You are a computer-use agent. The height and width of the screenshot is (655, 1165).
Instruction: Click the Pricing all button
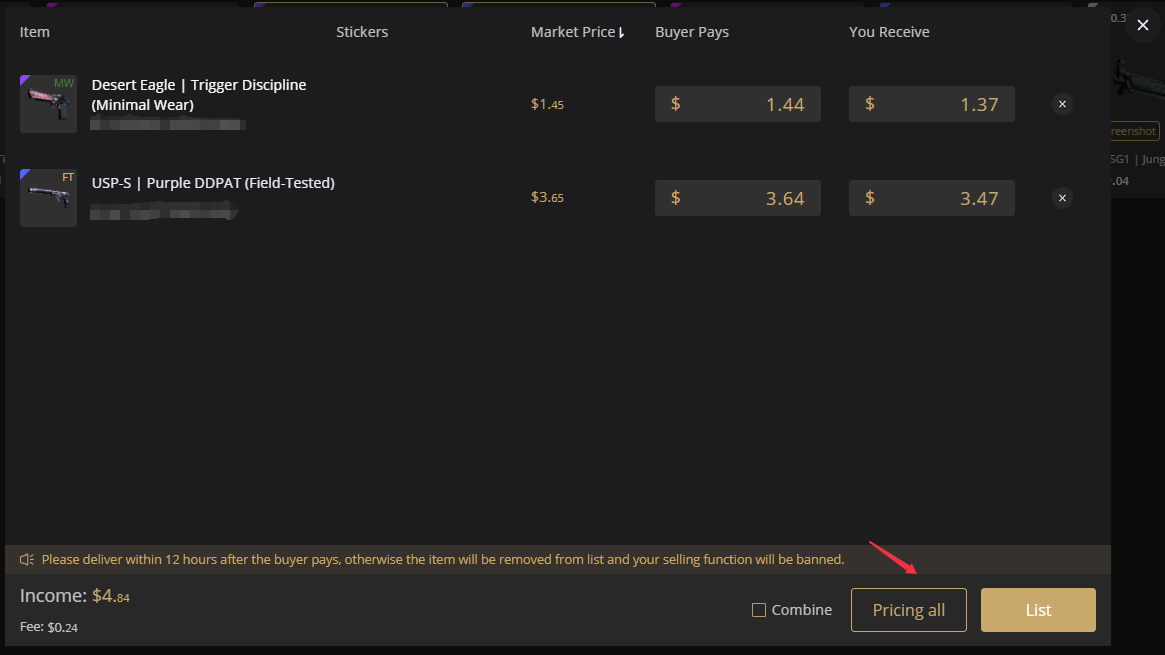point(908,609)
